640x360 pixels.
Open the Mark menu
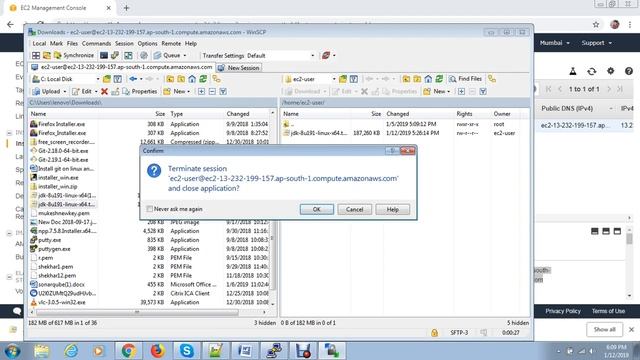click(x=56, y=43)
